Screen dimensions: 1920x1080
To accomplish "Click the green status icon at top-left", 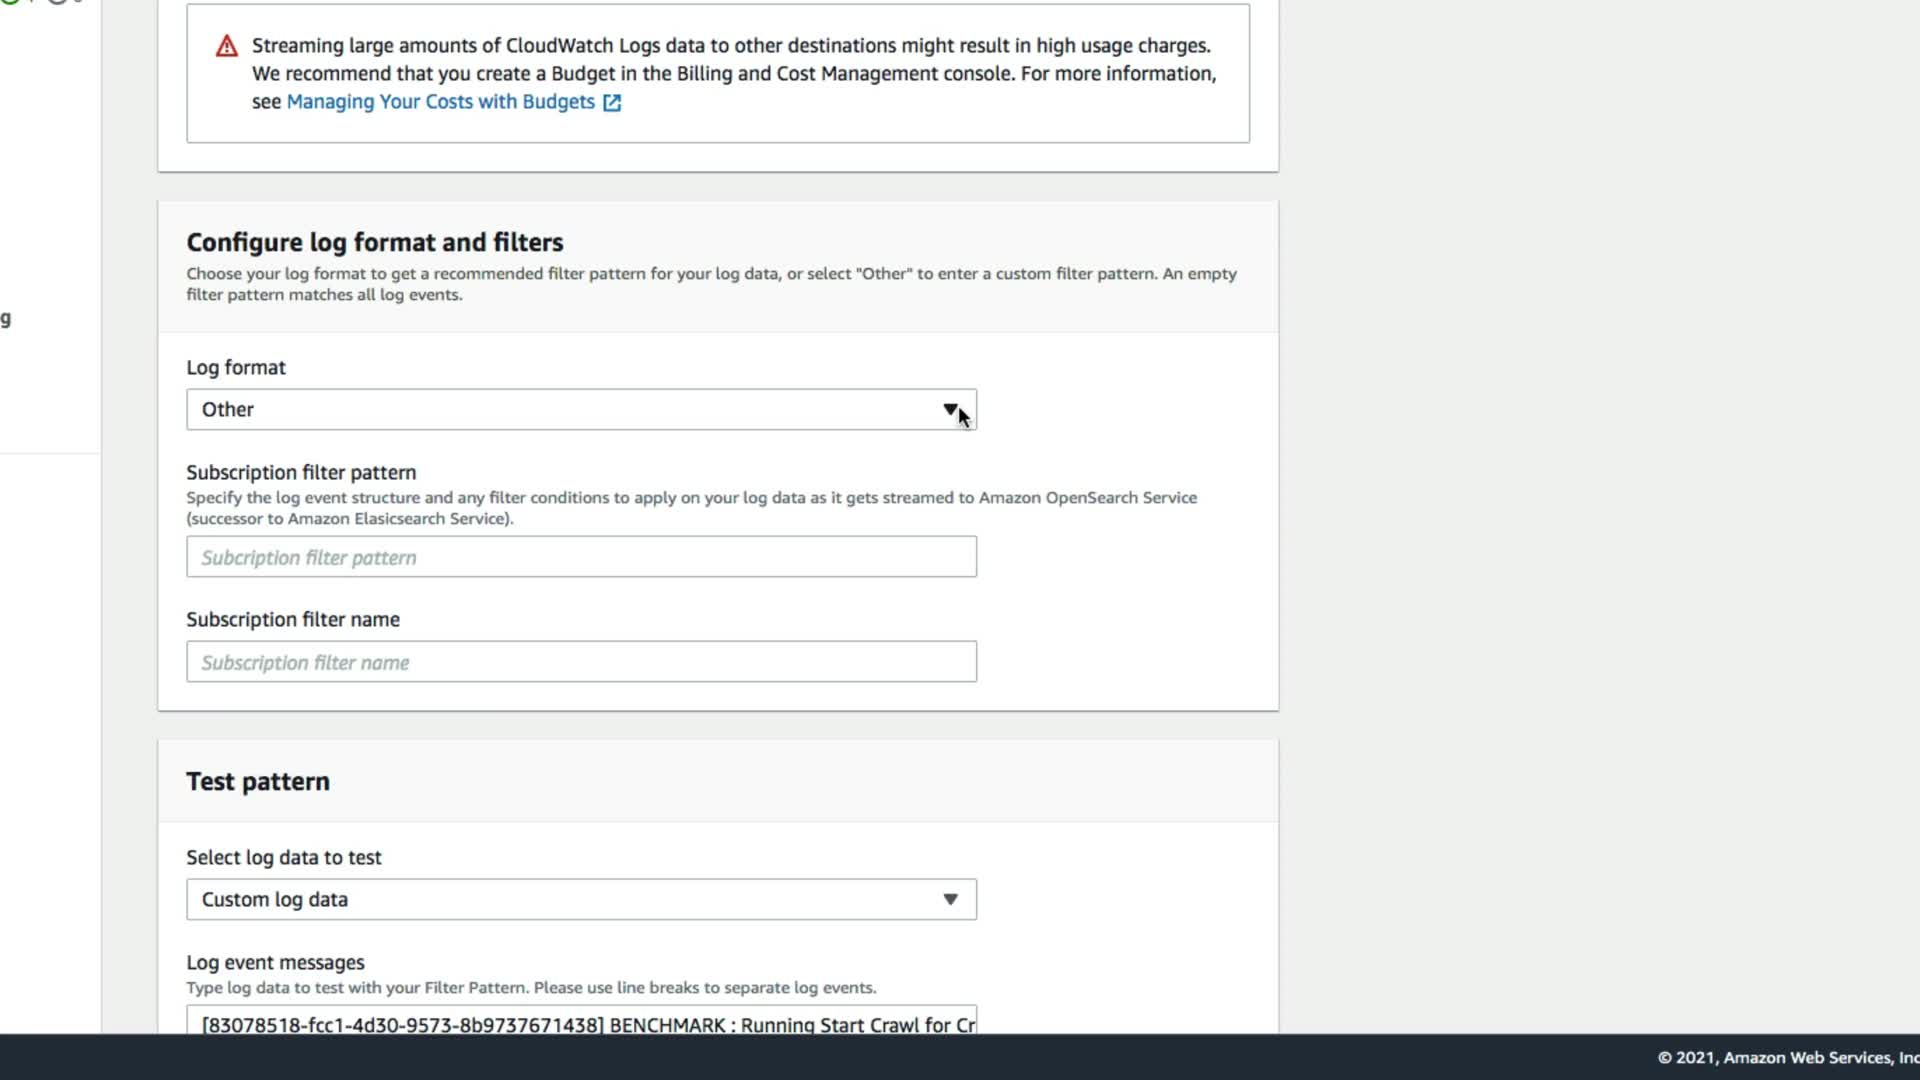I will point(10,1).
